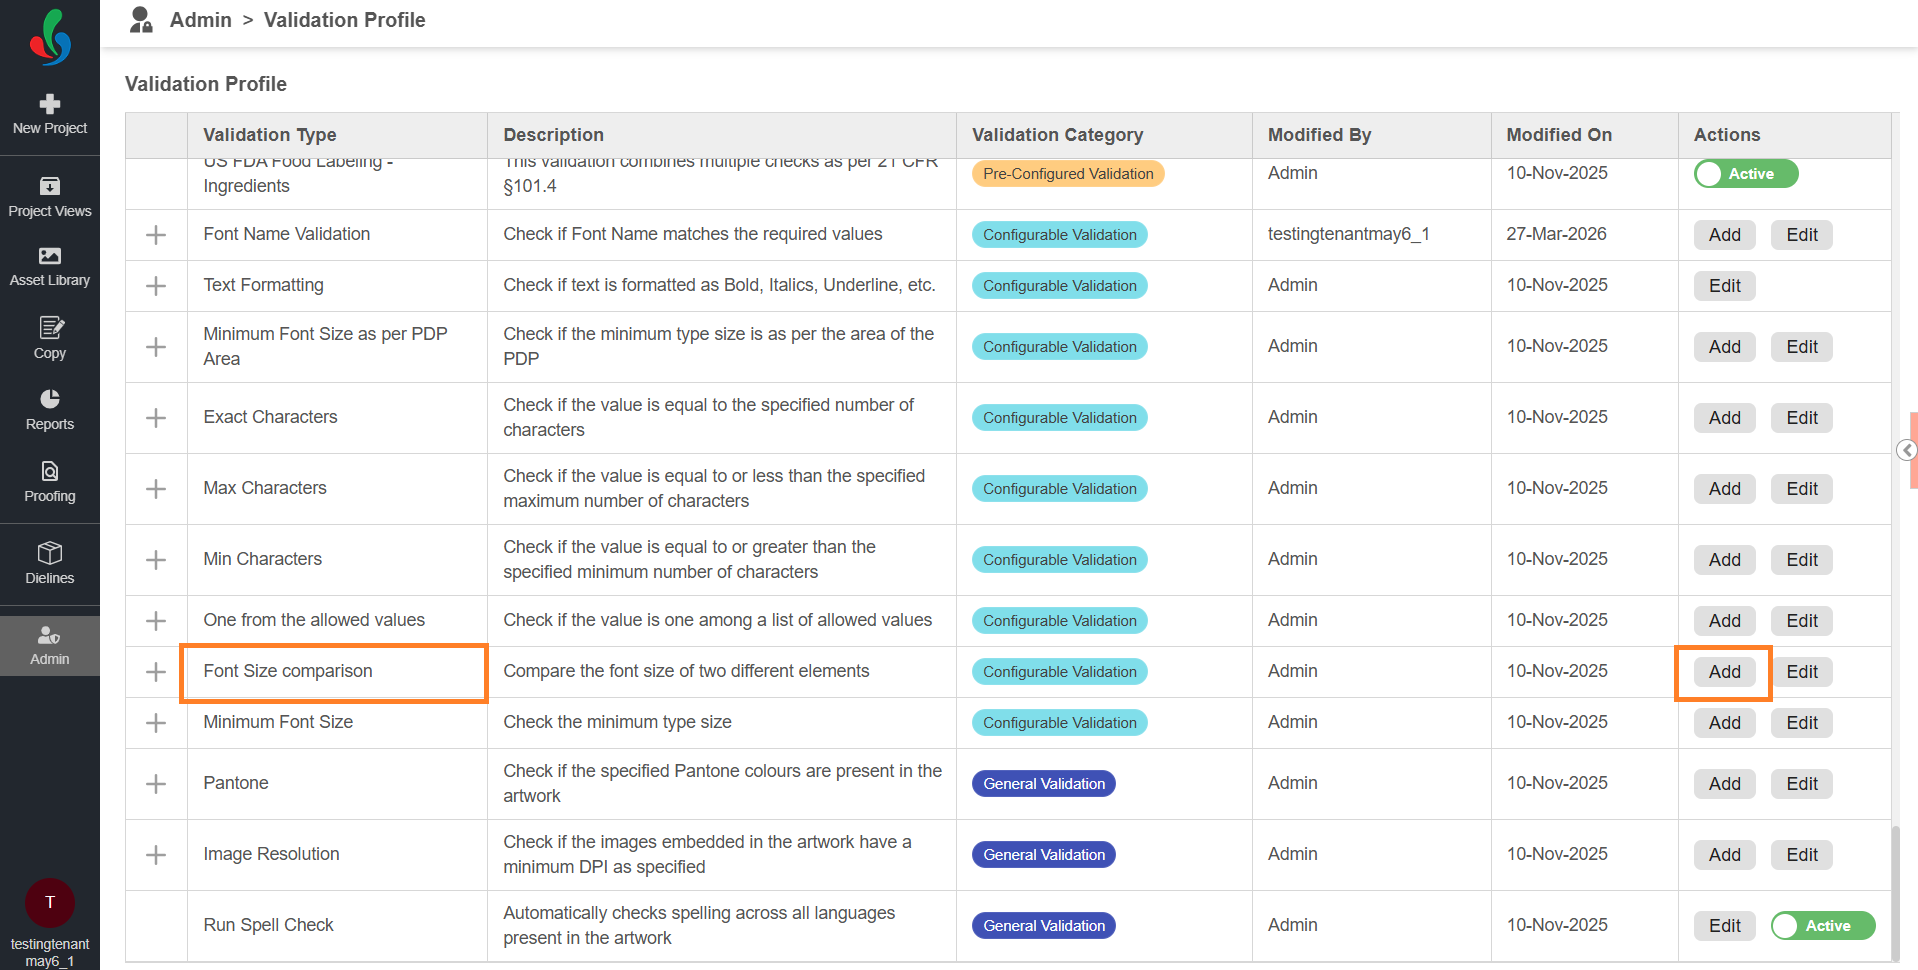Open the Copy section icon
Screen dimensions: 1918x970
[50, 328]
